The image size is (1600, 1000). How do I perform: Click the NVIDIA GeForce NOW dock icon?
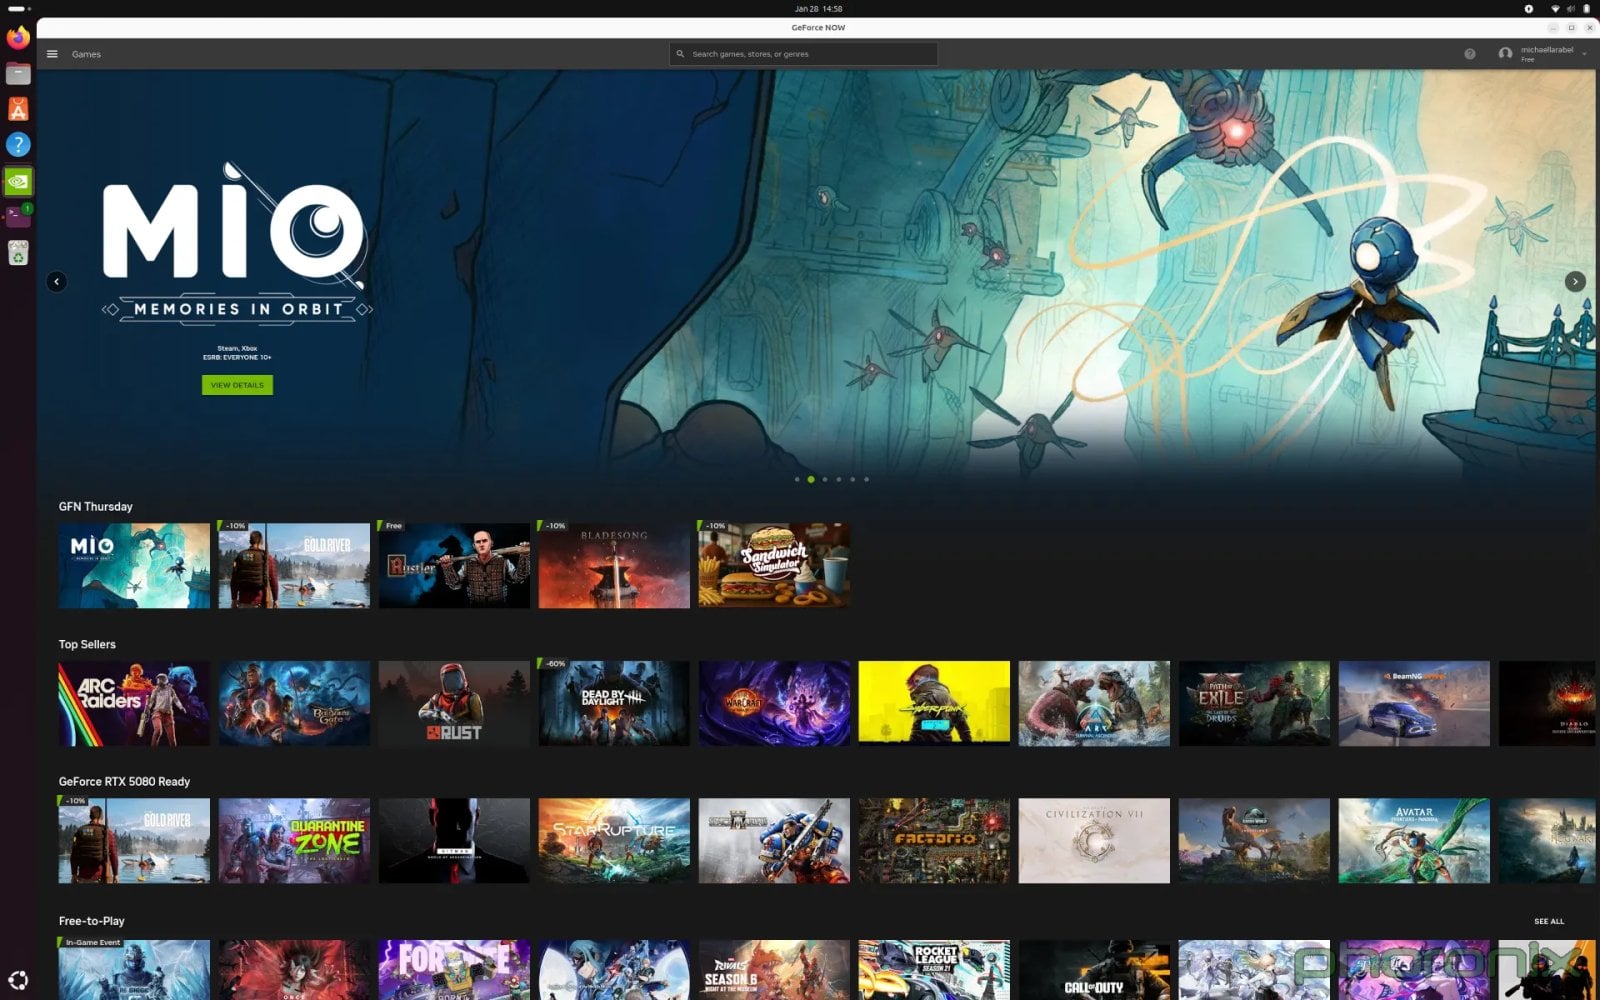17,181
